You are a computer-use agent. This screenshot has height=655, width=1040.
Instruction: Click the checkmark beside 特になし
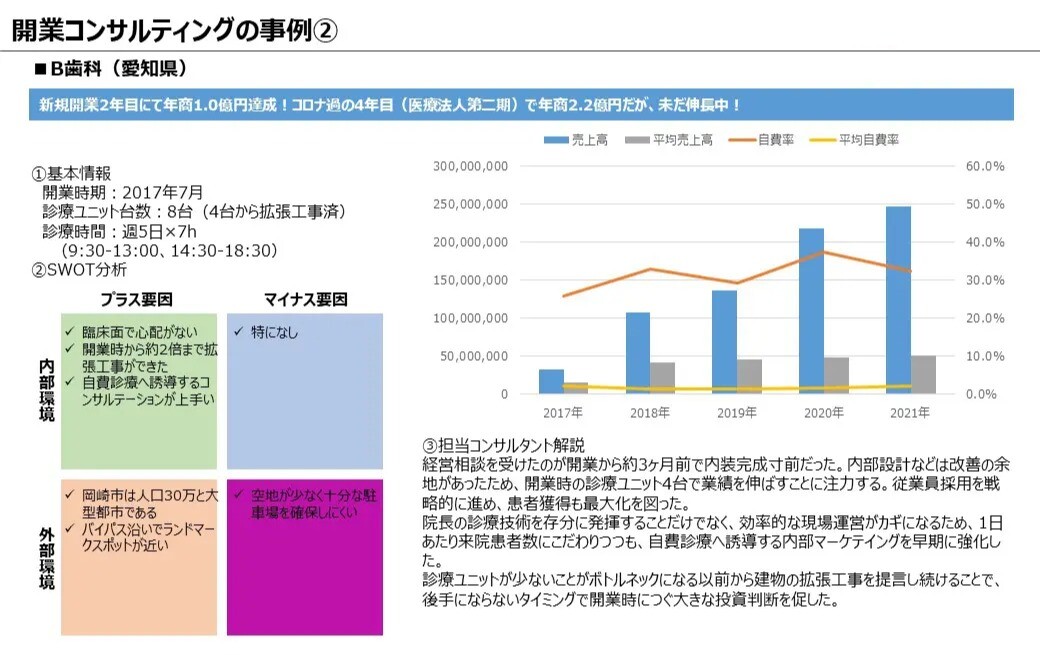click(x=238, y=329)
